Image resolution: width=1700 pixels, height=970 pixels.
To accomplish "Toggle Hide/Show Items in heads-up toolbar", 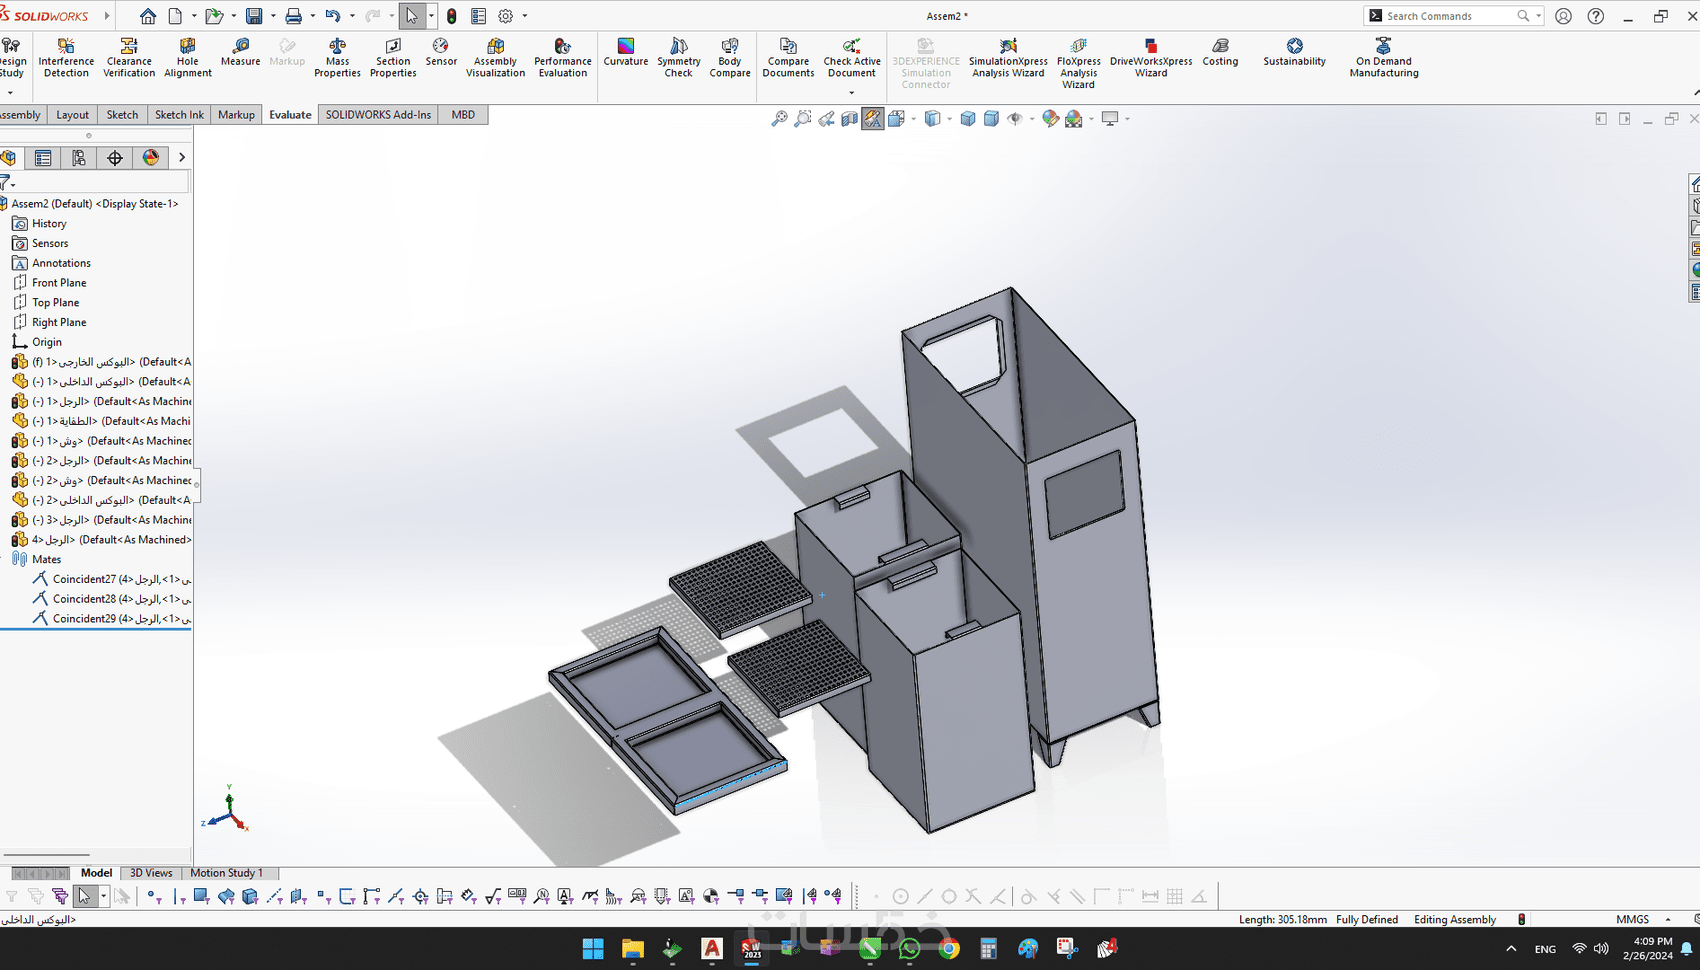I will (1016, 118).
